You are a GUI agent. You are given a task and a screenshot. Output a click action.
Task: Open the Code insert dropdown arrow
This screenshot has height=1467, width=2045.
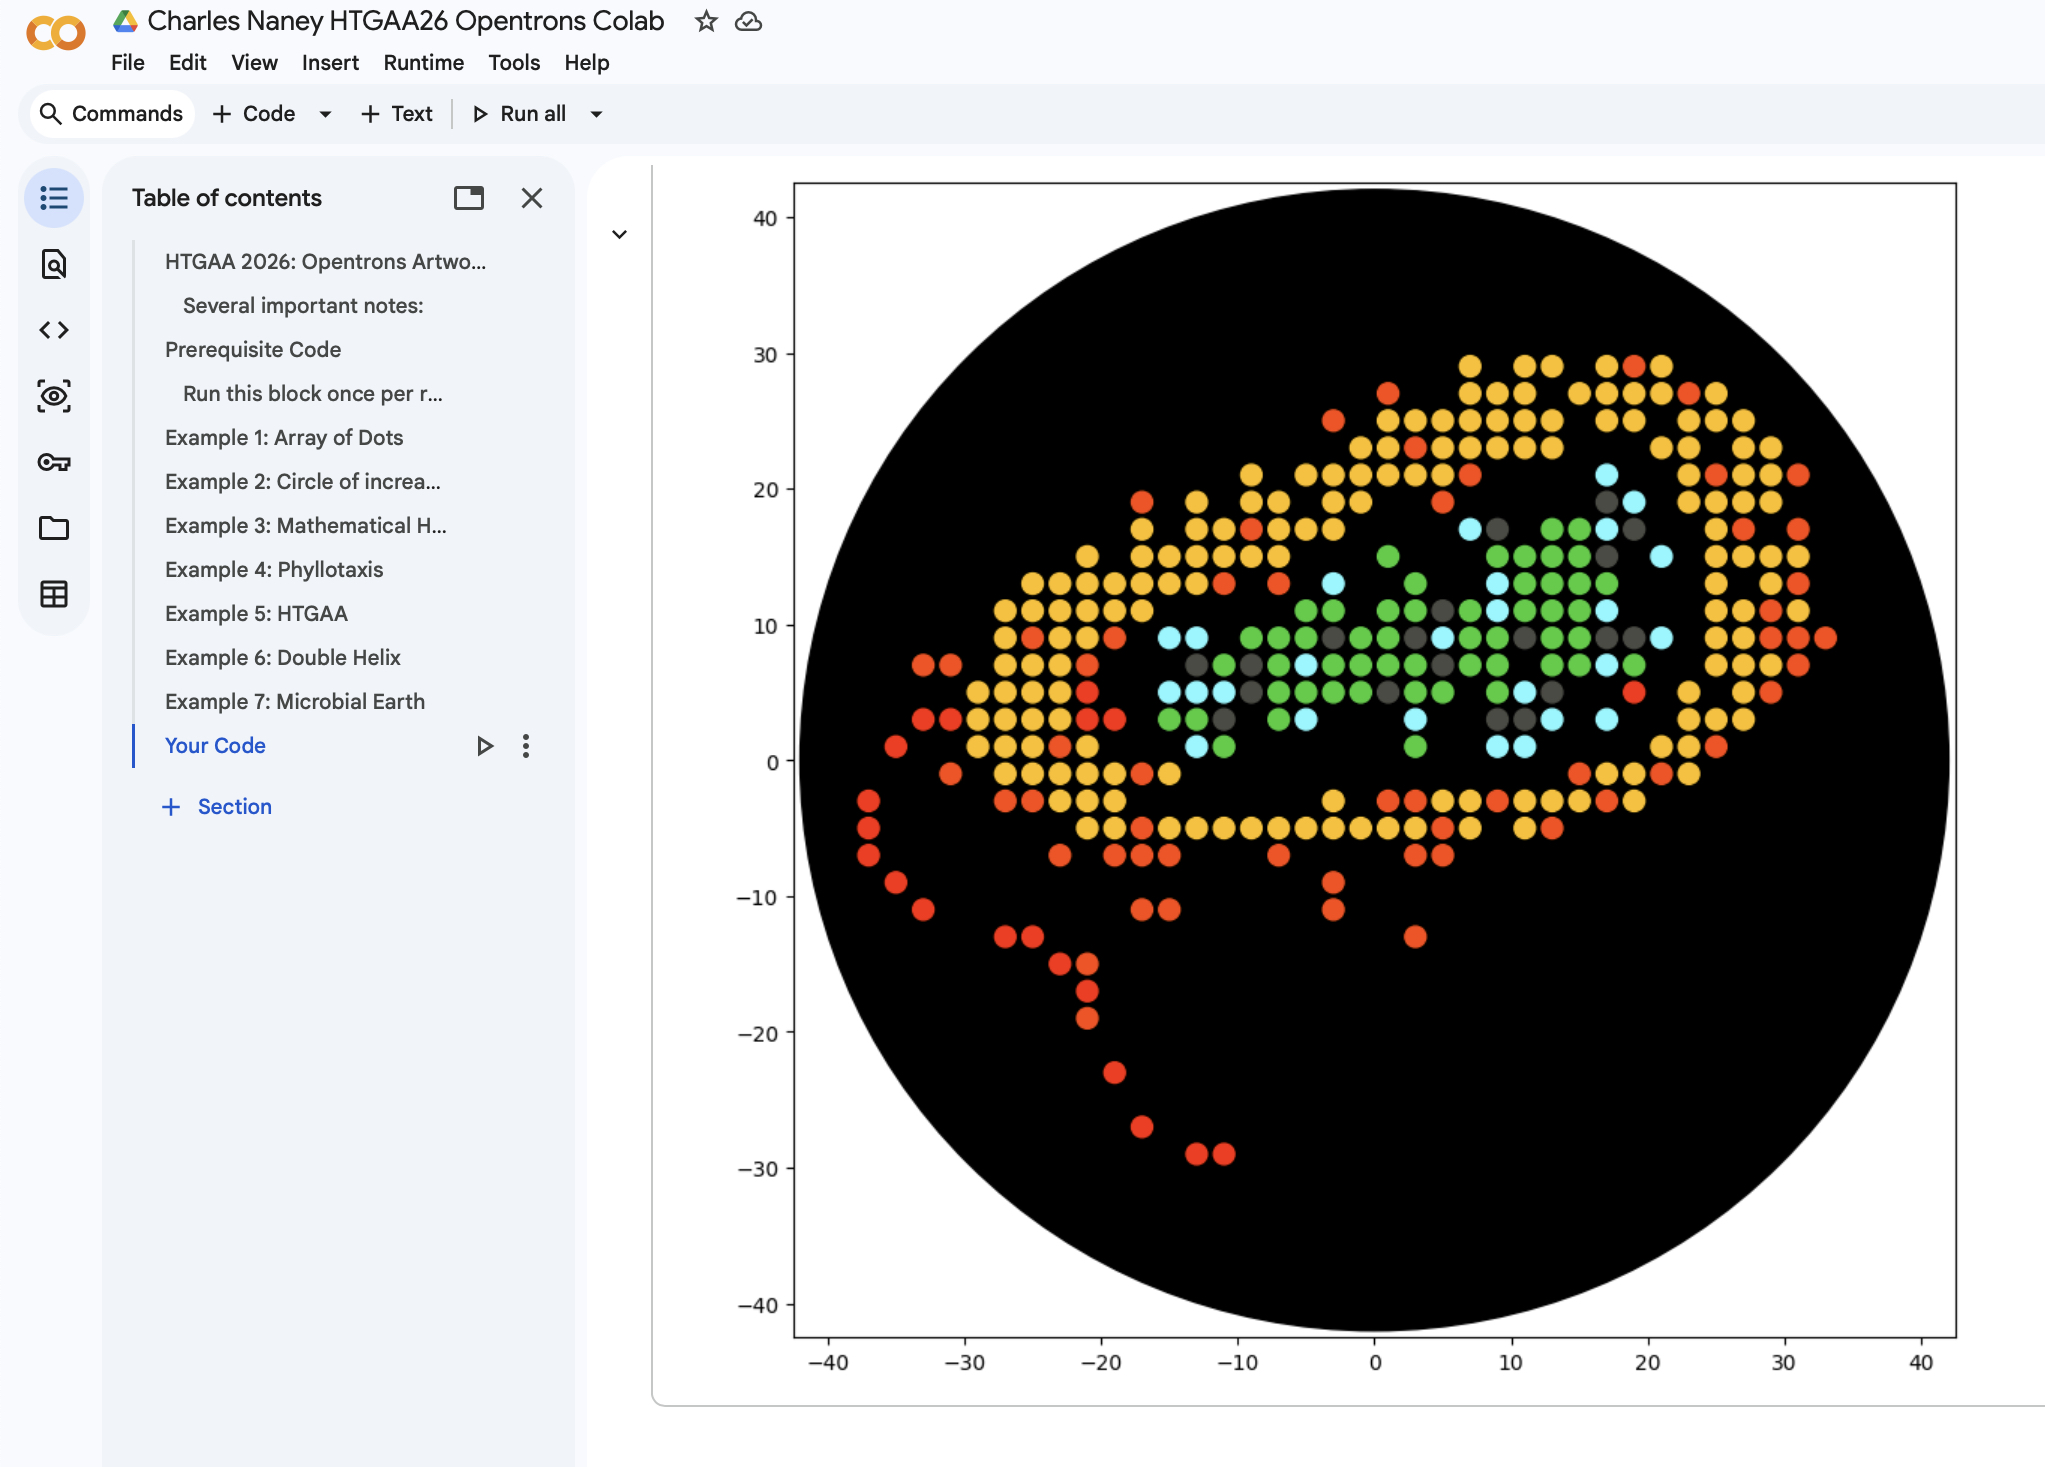[325, 114]
